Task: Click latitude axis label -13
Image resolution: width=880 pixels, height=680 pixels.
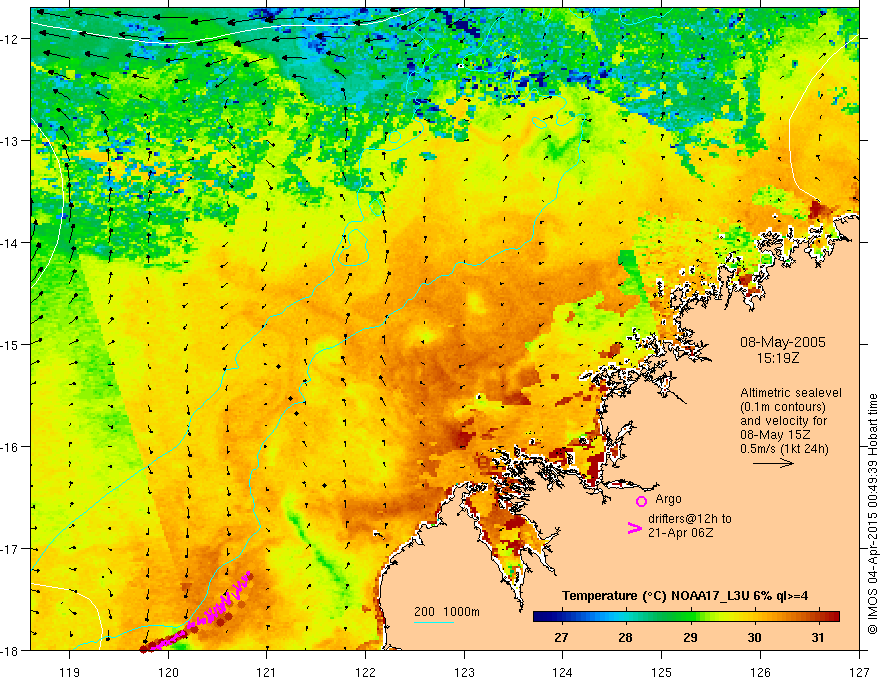Action: (11, 141)
